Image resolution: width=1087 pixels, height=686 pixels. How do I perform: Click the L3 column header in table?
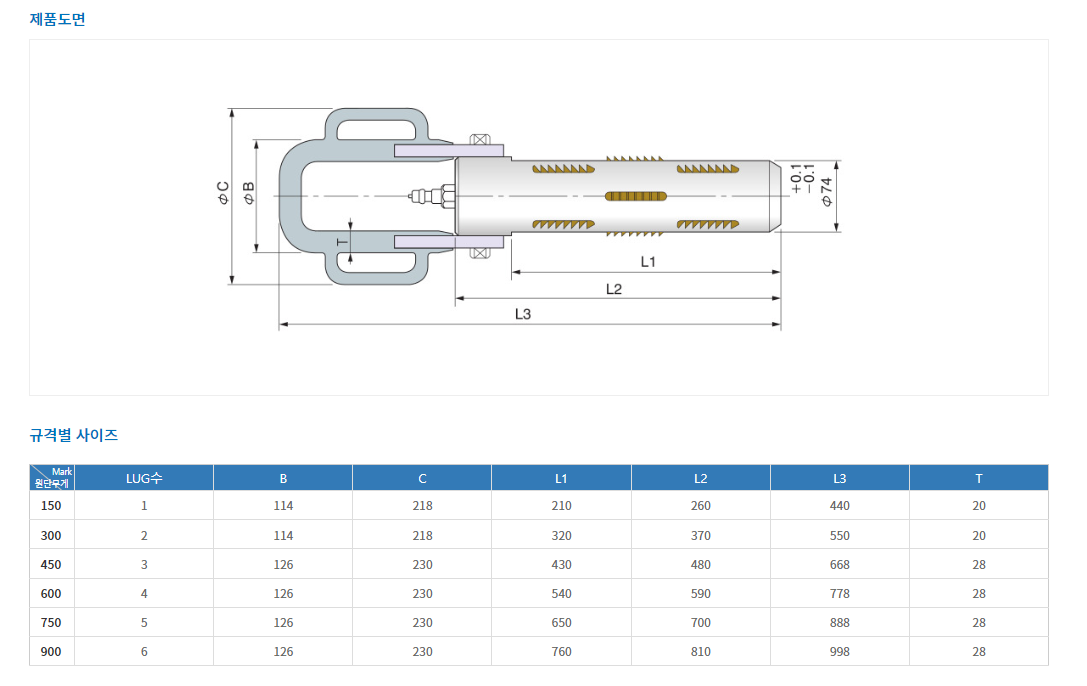[839, 478]
